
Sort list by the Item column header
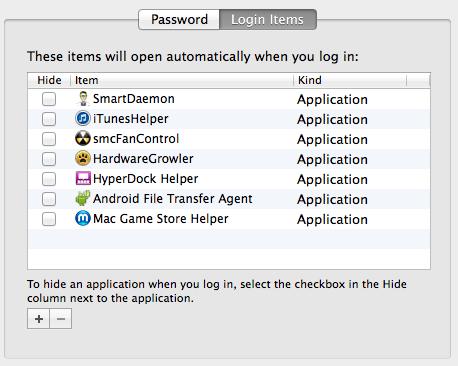[x=182, y=80]
